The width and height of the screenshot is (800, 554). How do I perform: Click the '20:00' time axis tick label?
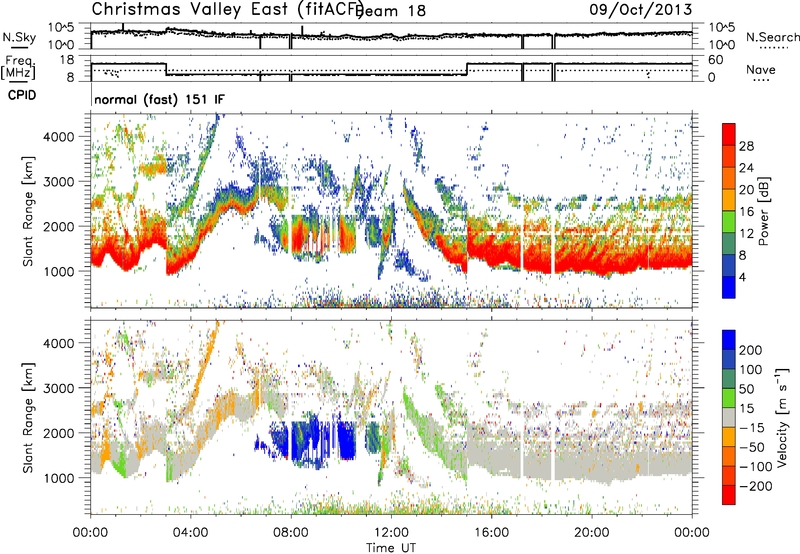(x=592, y=533)
